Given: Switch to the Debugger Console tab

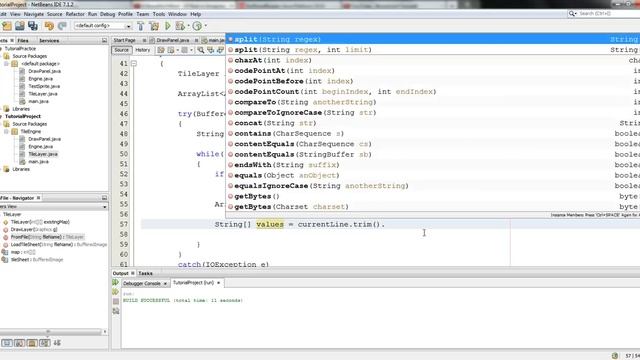Looking at the screenshot, I should tap(142, 283).
